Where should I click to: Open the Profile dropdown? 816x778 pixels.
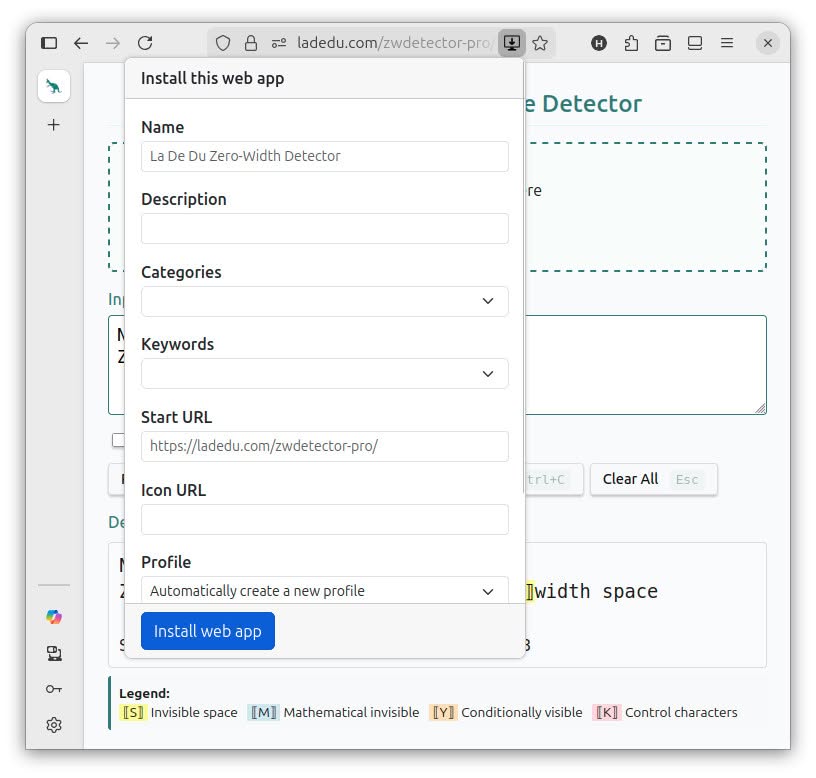[325, 590]
